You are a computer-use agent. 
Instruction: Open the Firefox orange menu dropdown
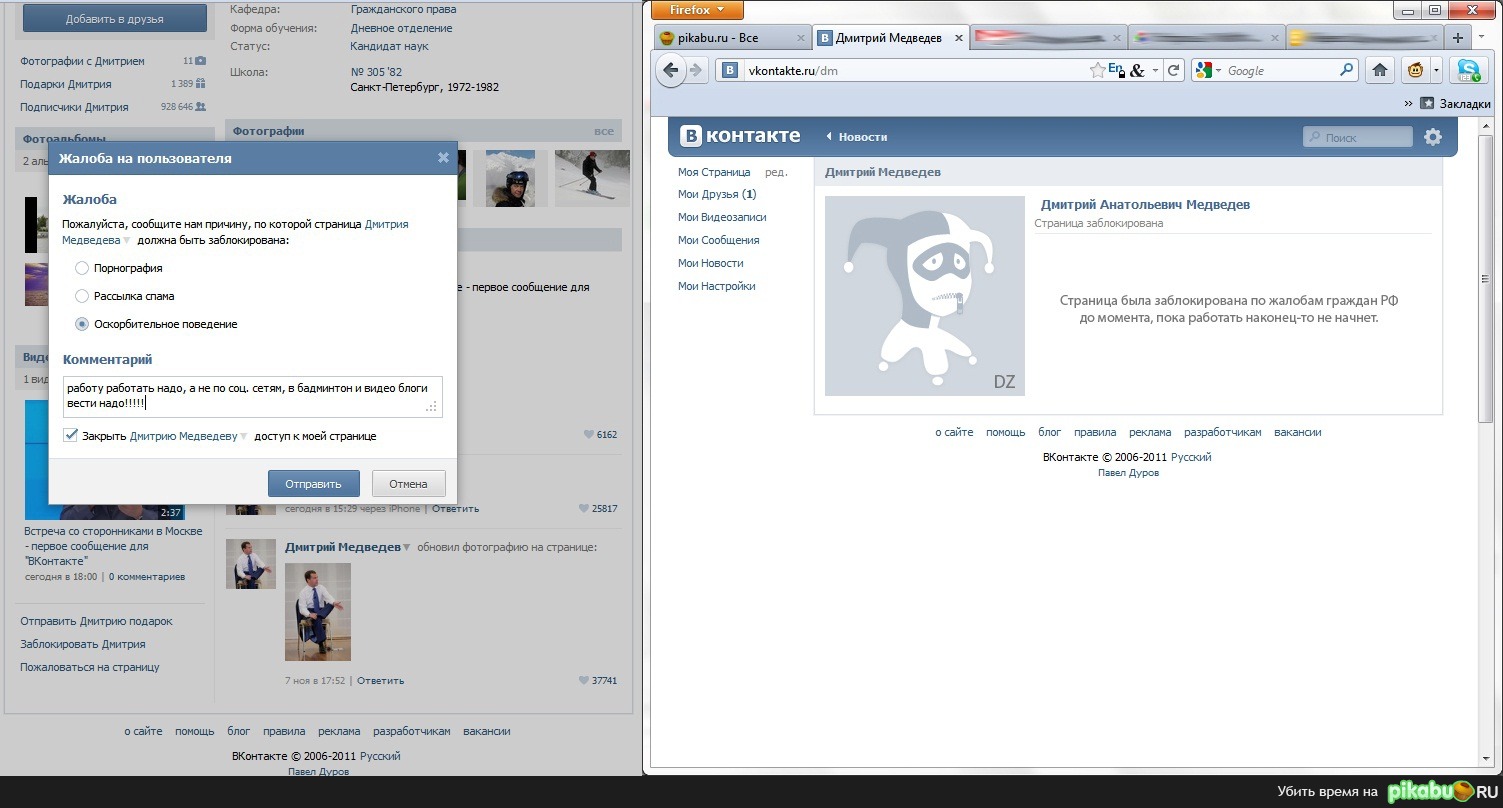[697, 10]
